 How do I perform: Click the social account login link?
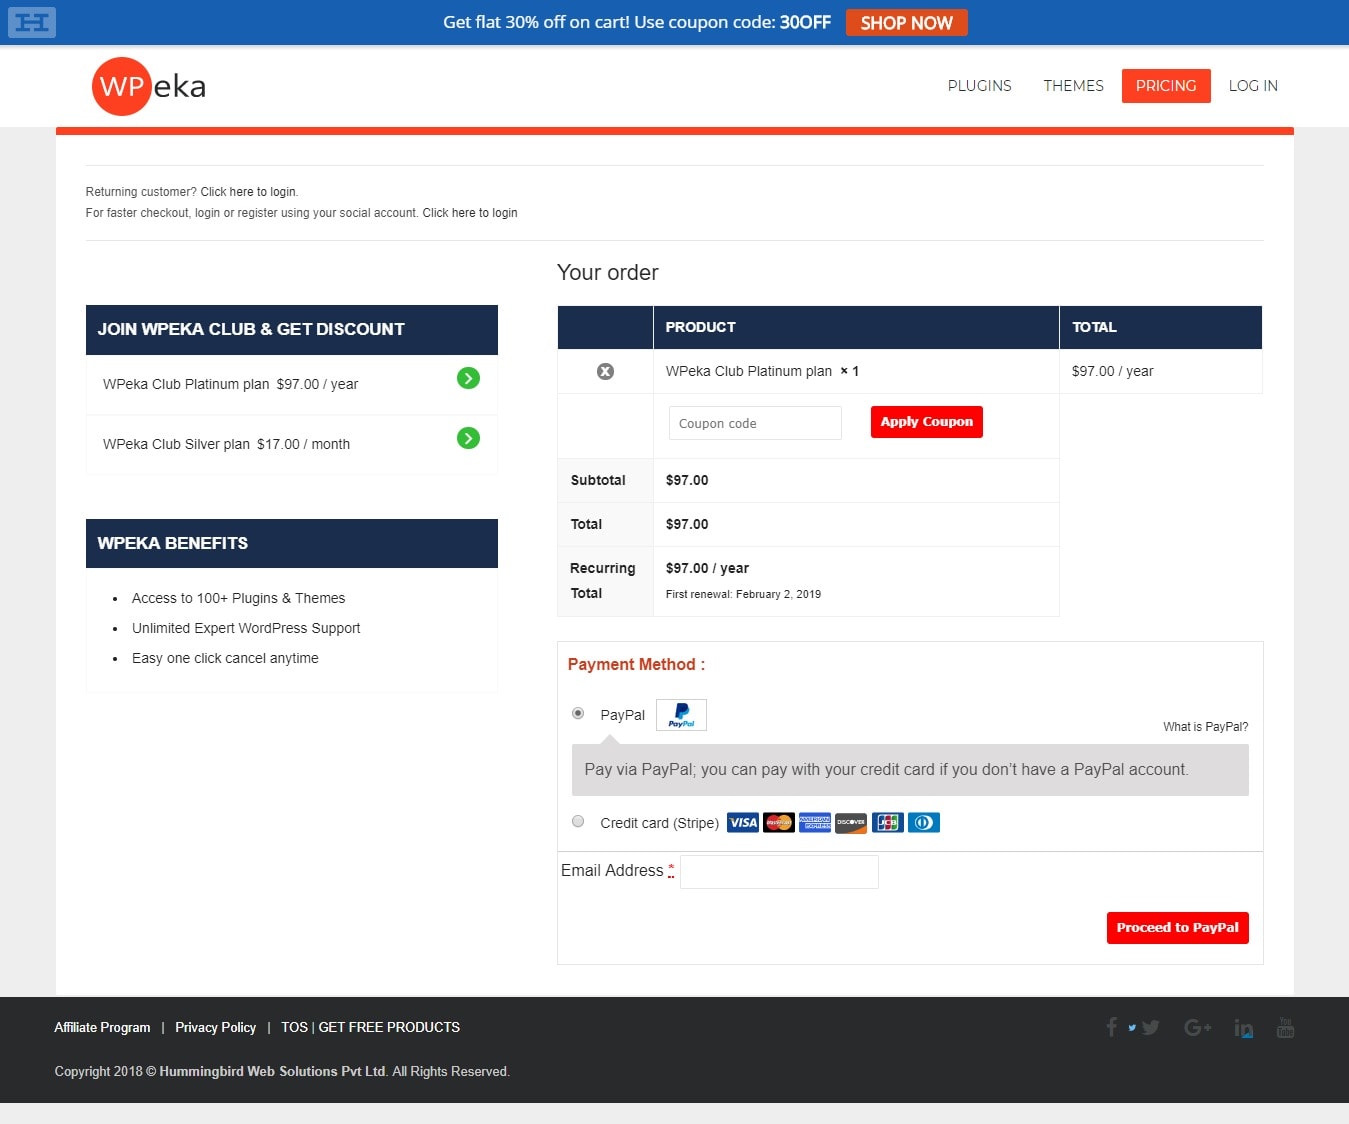tap(470, 213)
